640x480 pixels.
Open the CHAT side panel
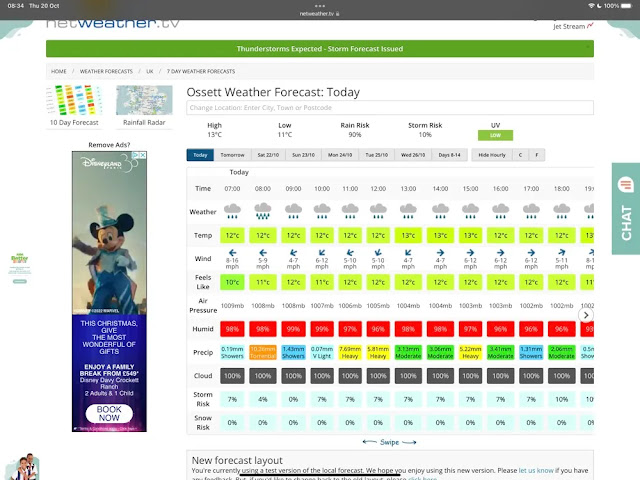point(626,209)
